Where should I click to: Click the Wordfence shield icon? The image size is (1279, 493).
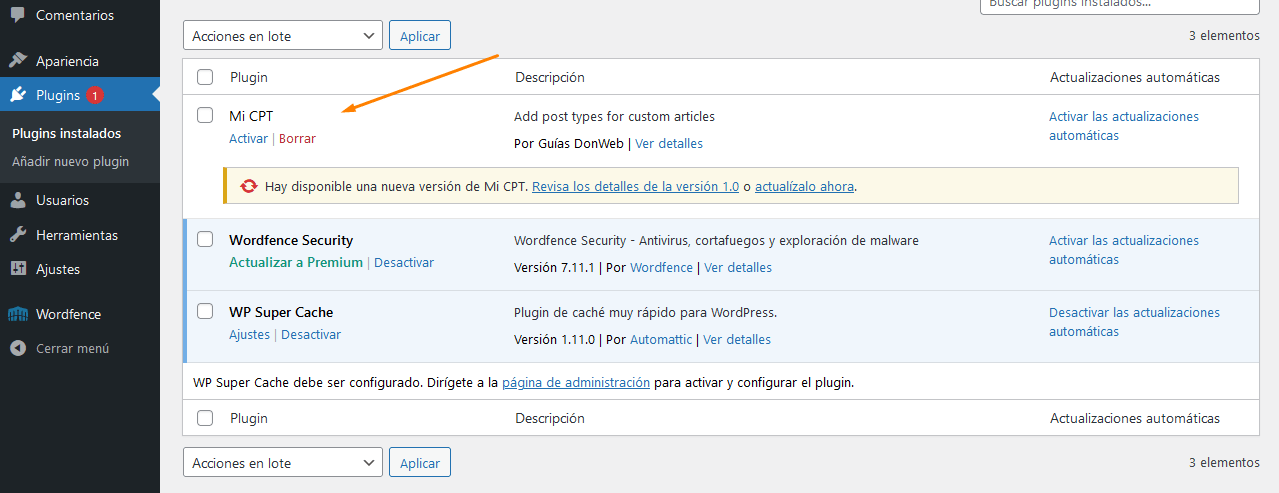[x=18, y=314]
